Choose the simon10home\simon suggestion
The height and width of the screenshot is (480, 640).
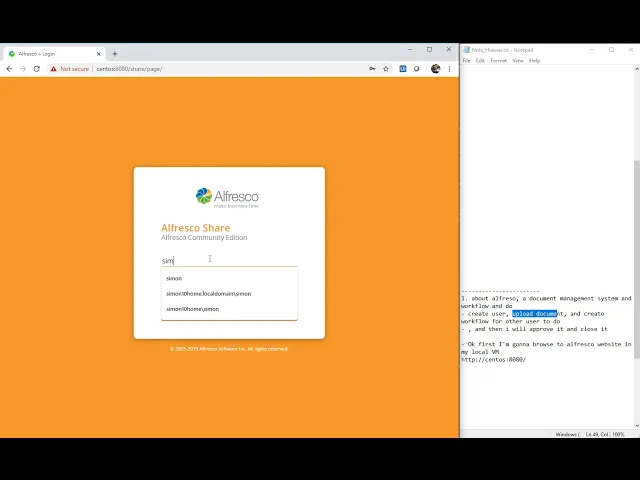(229, 309)
